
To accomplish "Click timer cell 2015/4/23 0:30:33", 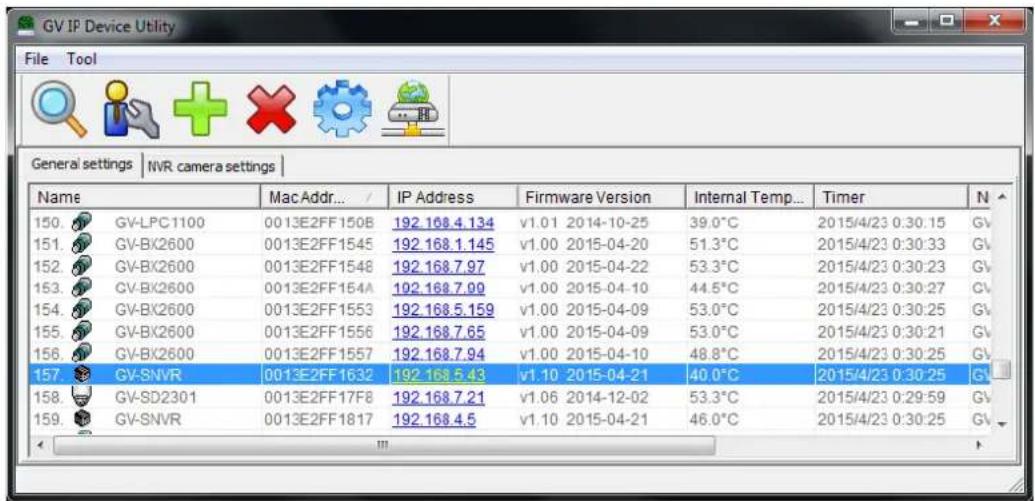I will tap(881, 245).
